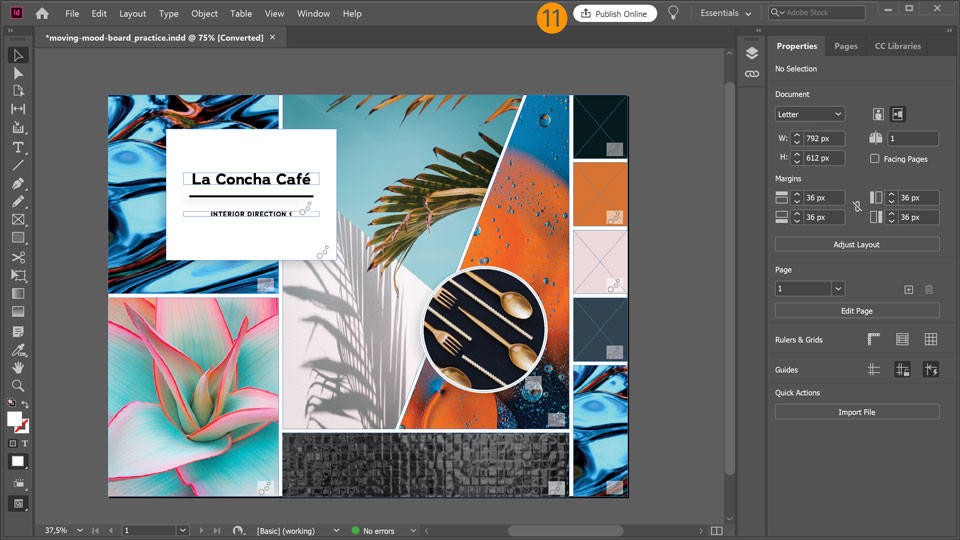The height and width of the screenshot is (540, 960).
Task: Open the Layers panel icon
Action: pyautogui.click(x=752, y=53)
